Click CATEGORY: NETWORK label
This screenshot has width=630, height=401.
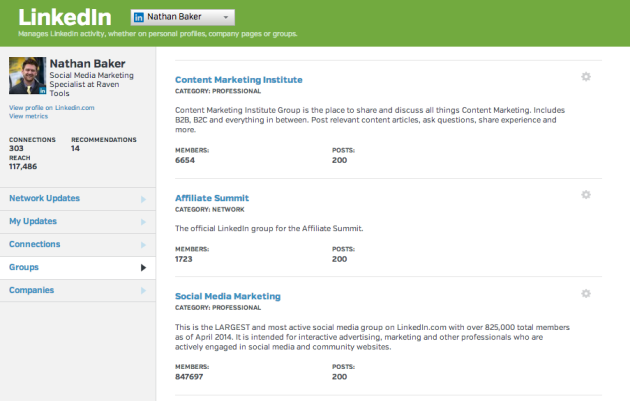point(209,209)
